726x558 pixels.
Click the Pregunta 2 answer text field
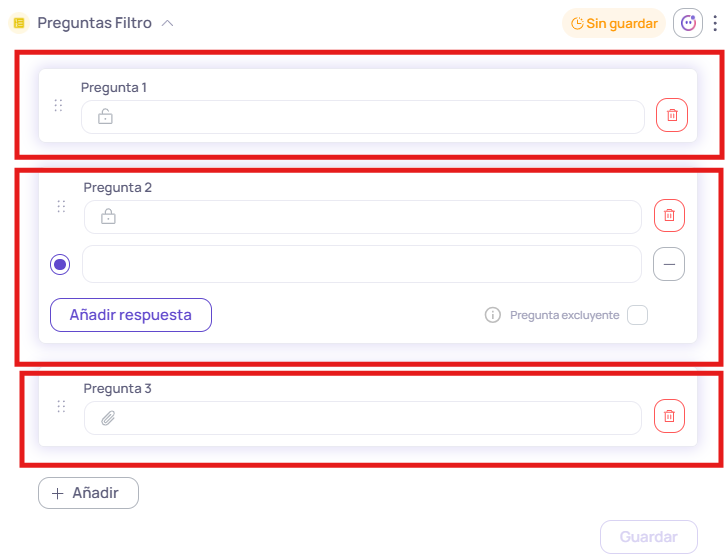tap(360, 264)
